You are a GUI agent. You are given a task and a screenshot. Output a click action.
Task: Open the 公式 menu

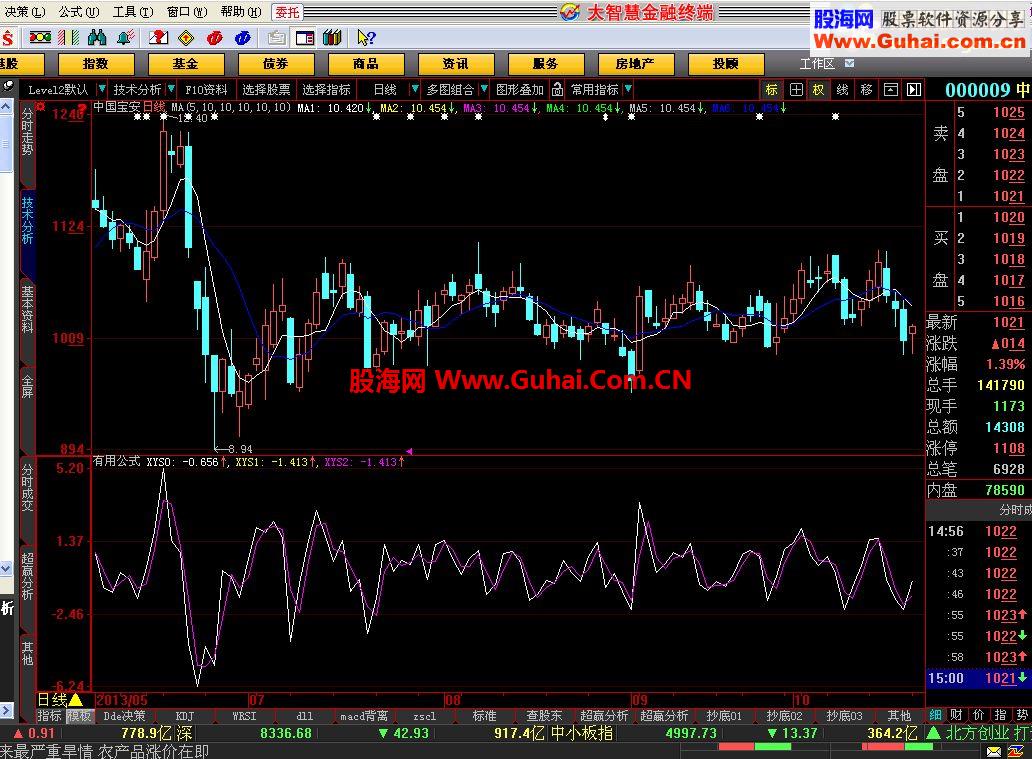point(78,12)
